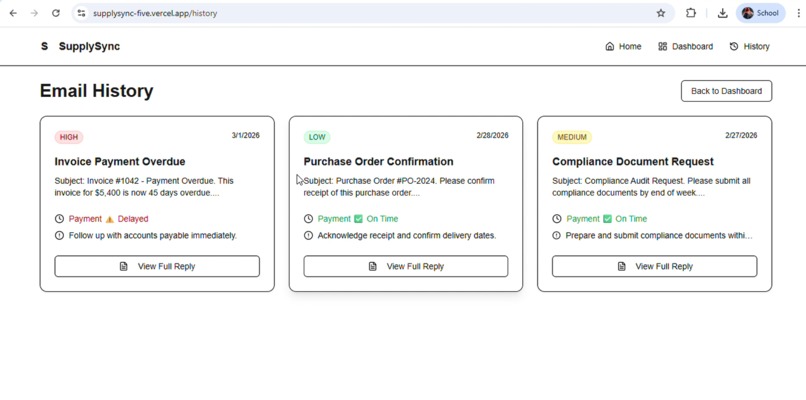Click the History clock icon in nav
Image resolution: width=806 pixels, height=400 pixels.
pos(734,47)
